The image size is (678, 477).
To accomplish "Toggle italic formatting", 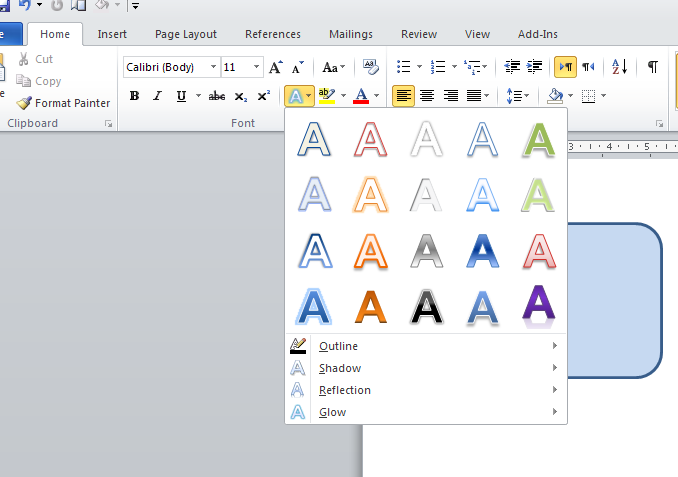I will click(x=157, y=96).
